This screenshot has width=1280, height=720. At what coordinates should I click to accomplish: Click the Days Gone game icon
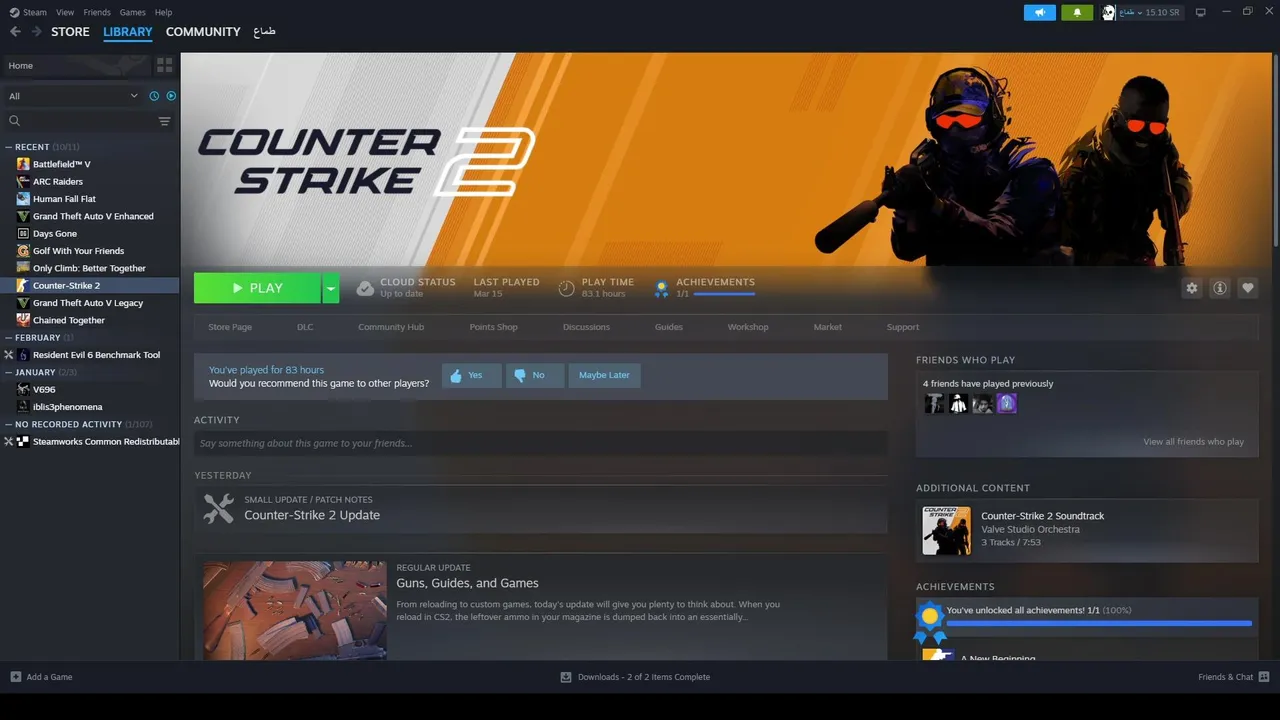[24, 233]
